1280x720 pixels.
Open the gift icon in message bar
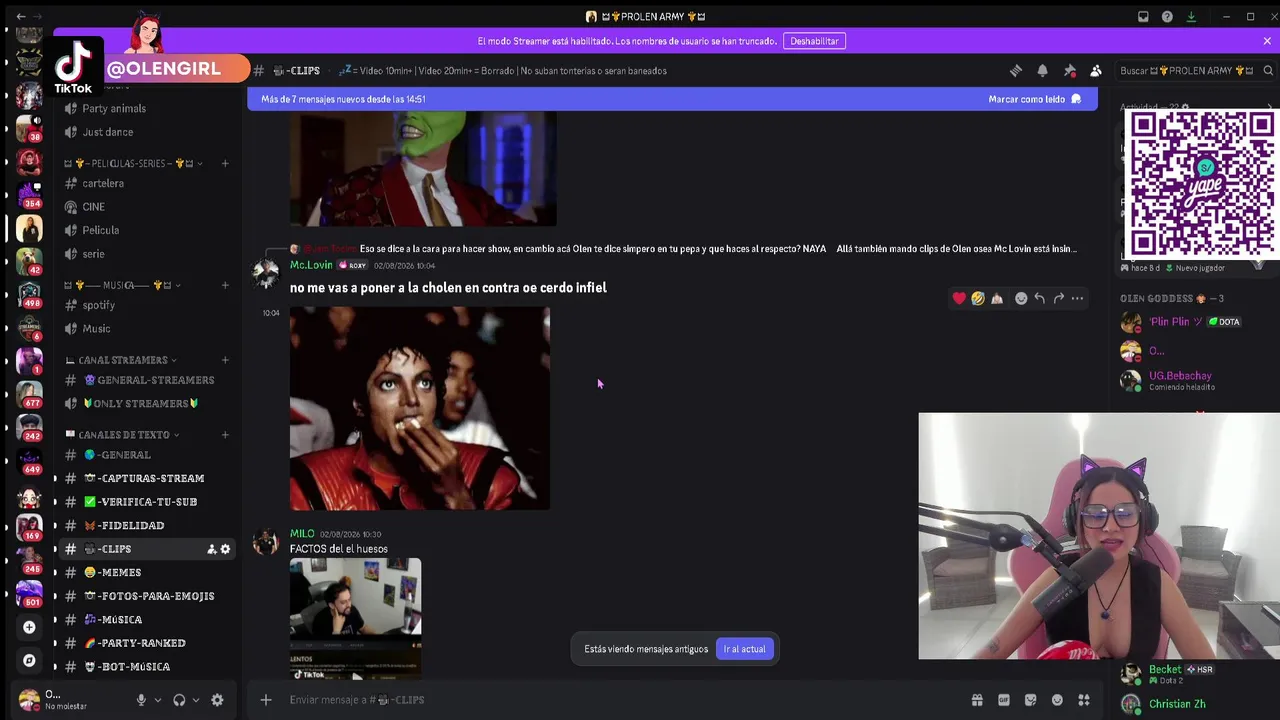[977, 700]
